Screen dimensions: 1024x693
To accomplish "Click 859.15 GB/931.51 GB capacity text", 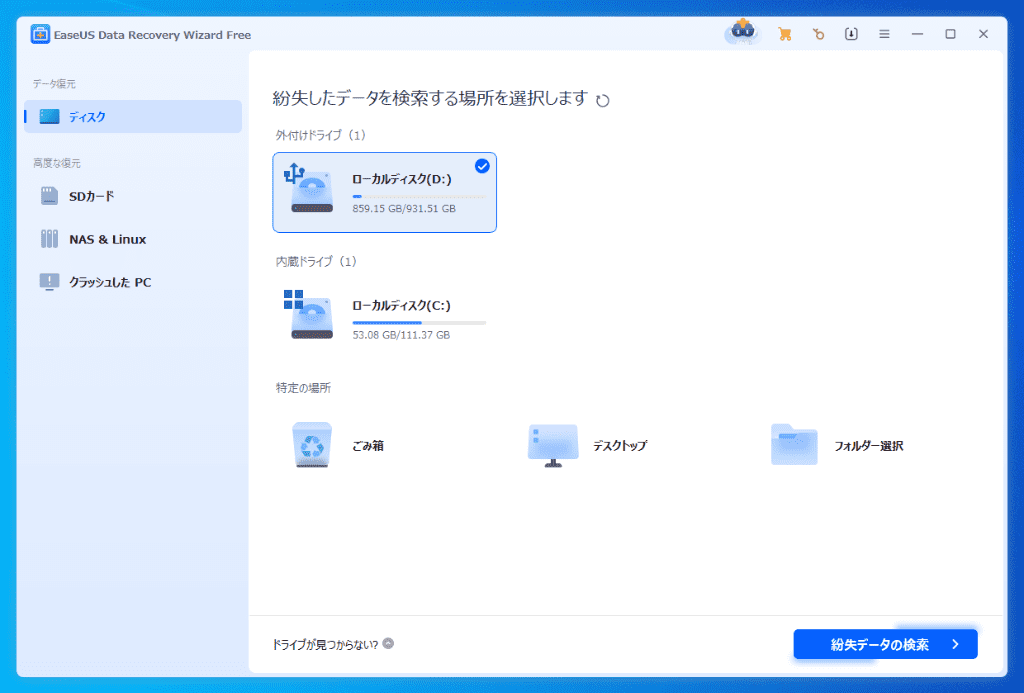I will click(x=404, y=208).
